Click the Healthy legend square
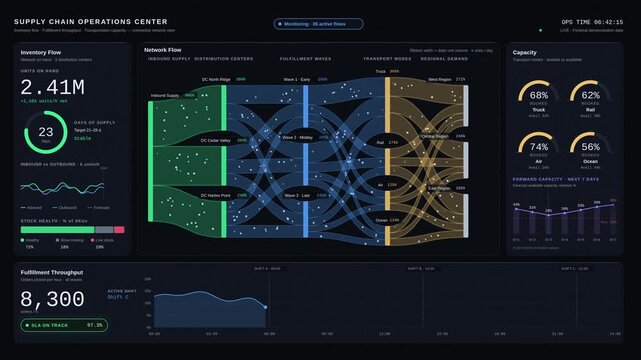Image resolution: width=641 pixels, height=360 pixels. (22, 240)
